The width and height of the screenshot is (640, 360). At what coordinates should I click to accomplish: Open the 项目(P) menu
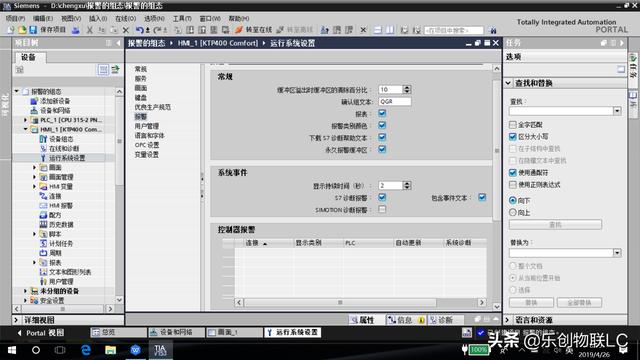pos(16,18)
